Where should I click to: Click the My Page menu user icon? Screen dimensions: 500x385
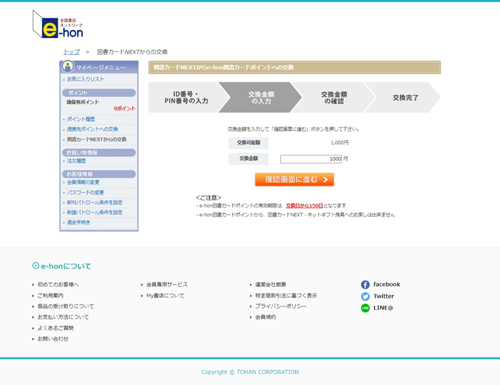click(x=68, y=66)
